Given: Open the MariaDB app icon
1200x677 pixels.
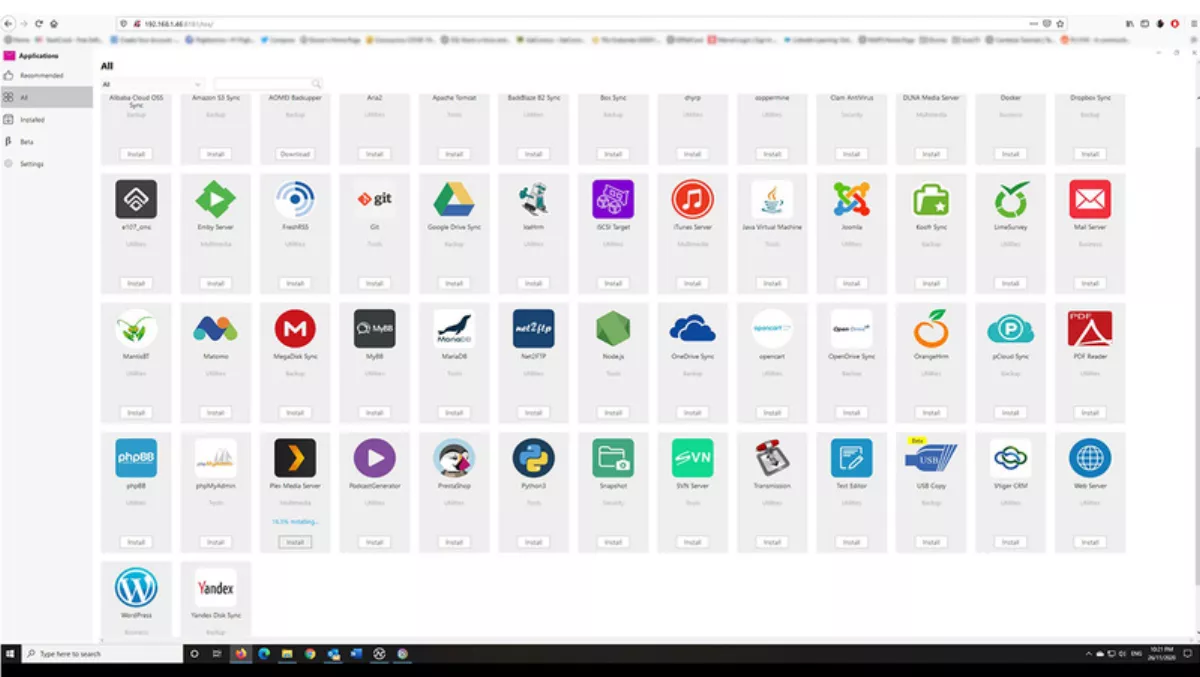Looking at the screenshot, I should point(454,328).
